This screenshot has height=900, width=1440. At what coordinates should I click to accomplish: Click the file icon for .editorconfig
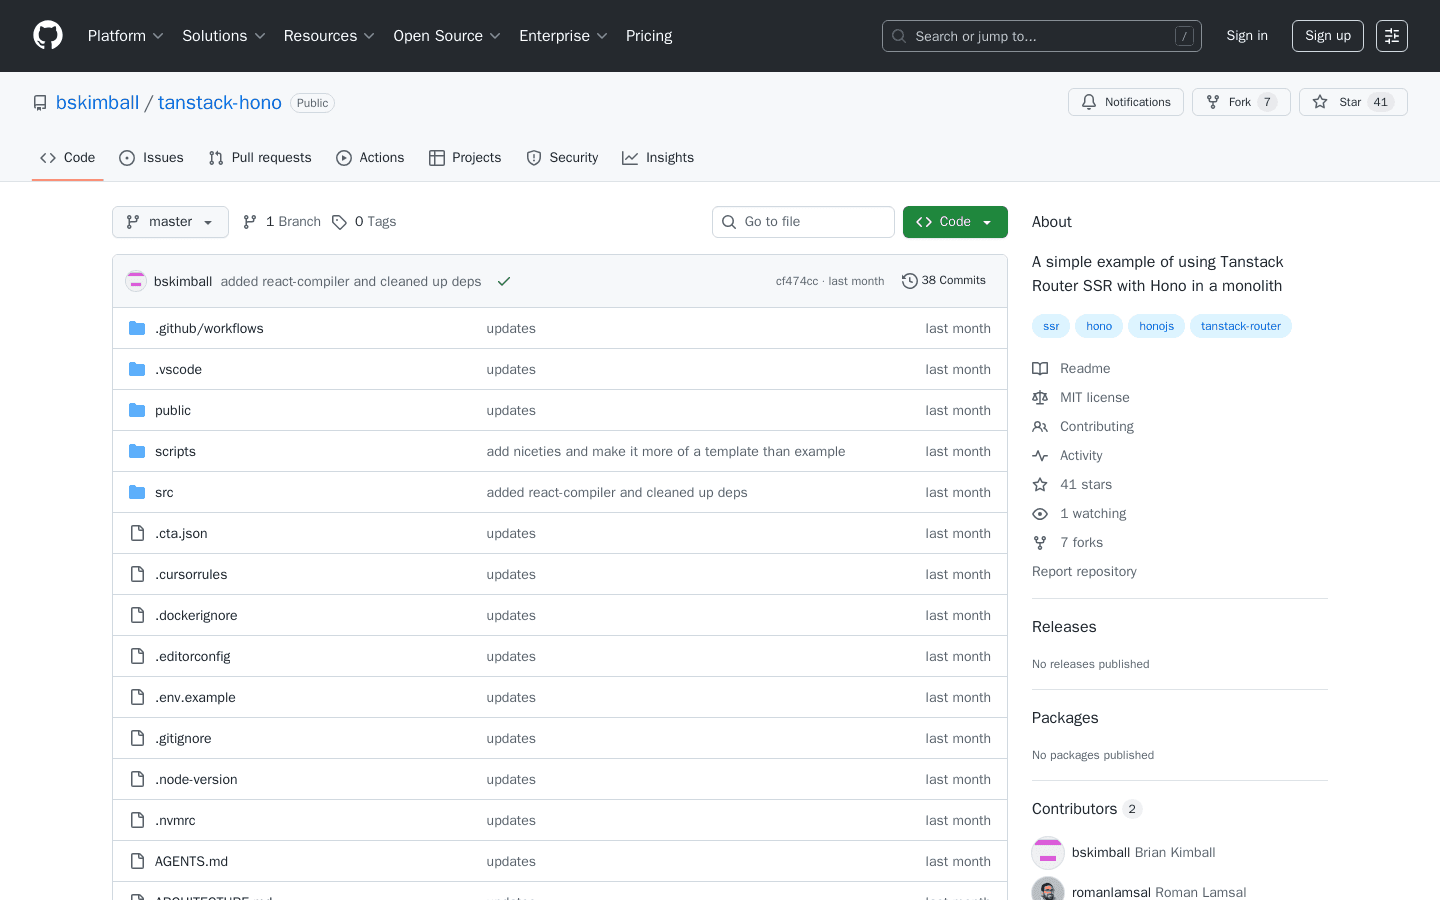pyautogui.click(x=137, y=656)
